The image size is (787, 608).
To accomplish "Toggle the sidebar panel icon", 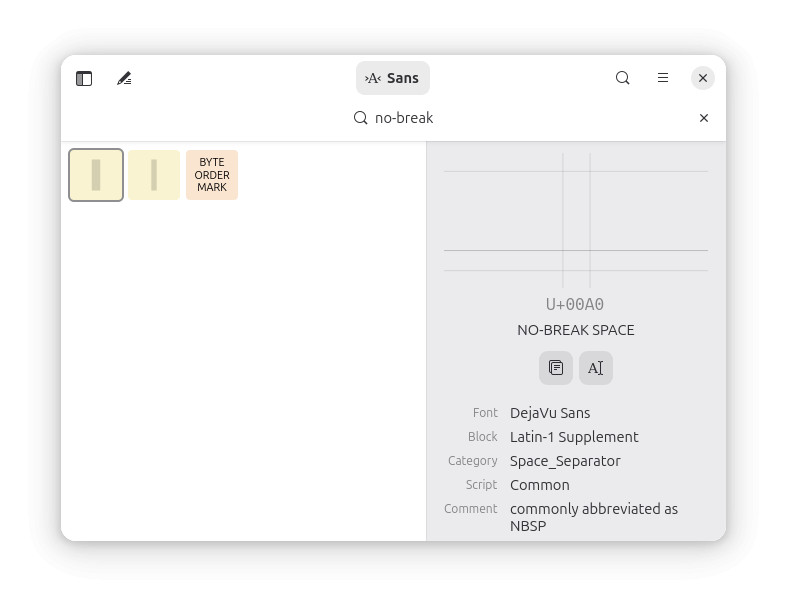I will [x=84, y=78].
